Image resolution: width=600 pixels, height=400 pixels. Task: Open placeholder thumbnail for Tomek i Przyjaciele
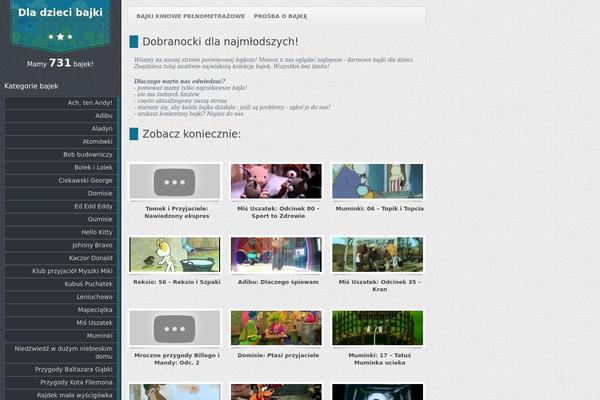(x=175, y=181)
